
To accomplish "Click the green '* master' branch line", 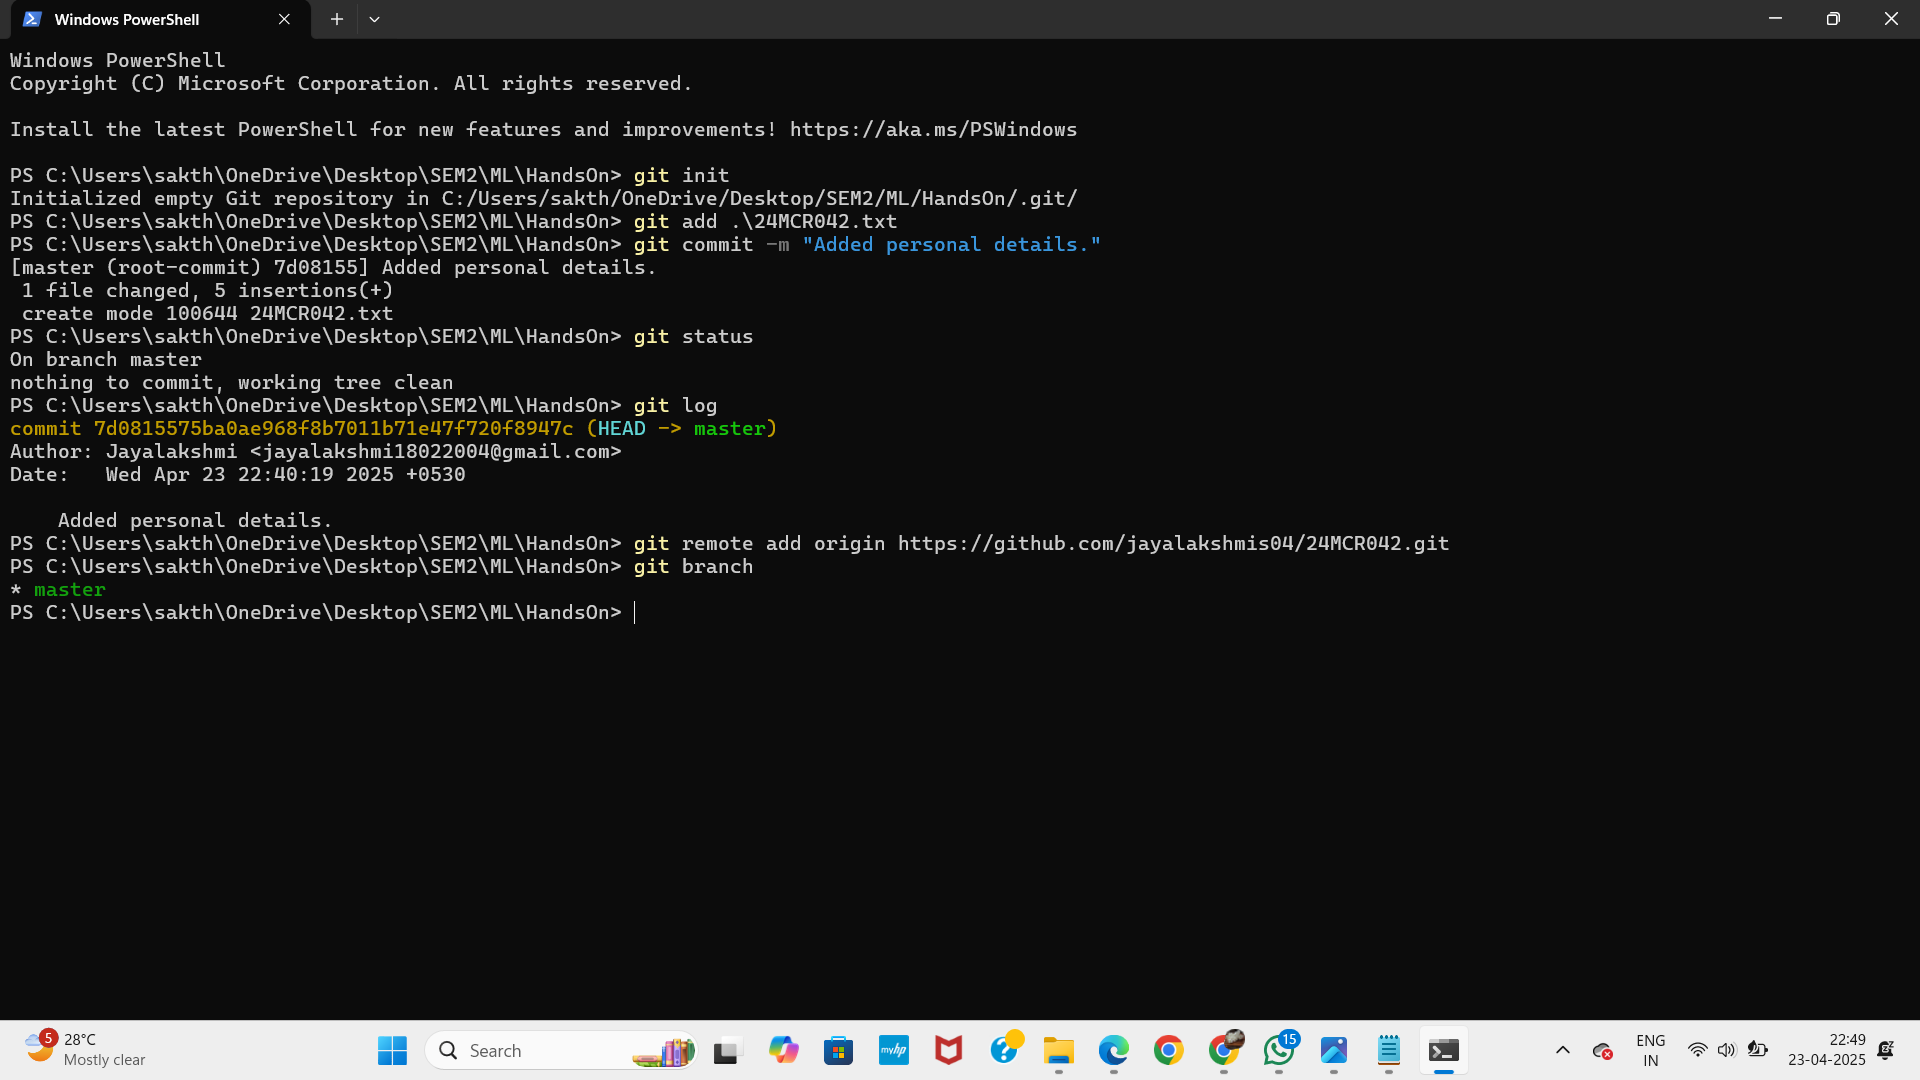I will [x=58, y=589].
